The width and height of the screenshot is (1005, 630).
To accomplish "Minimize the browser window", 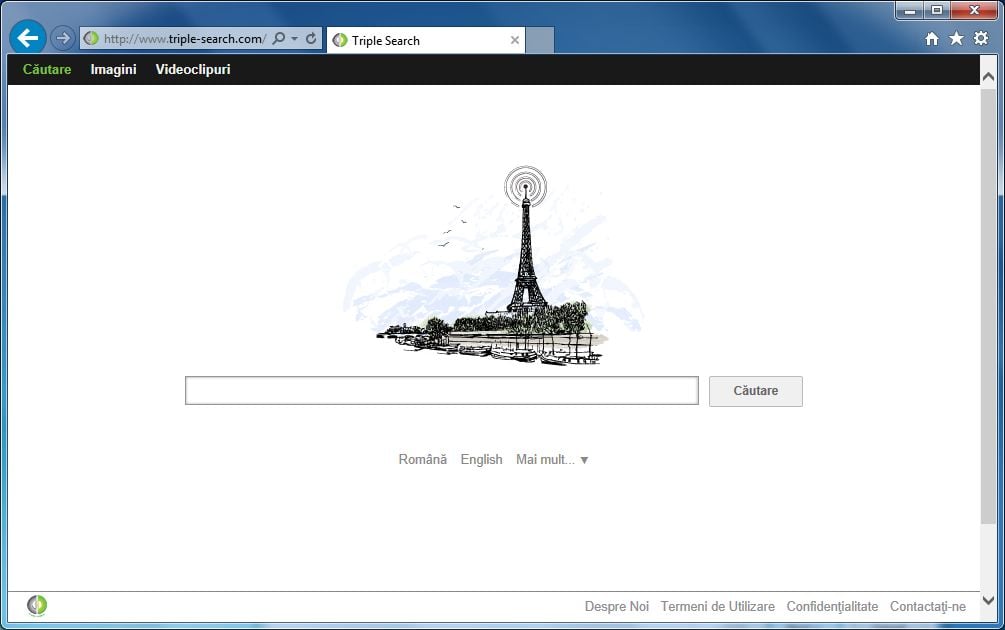I will click(909, 10).
